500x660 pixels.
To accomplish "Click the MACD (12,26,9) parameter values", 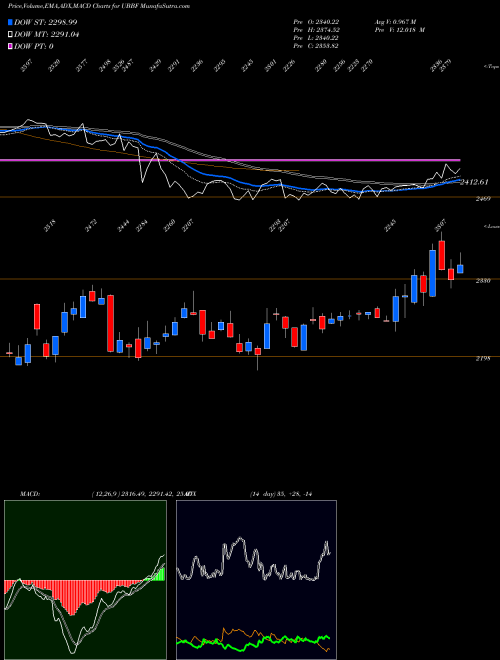I will pos(139,494).
